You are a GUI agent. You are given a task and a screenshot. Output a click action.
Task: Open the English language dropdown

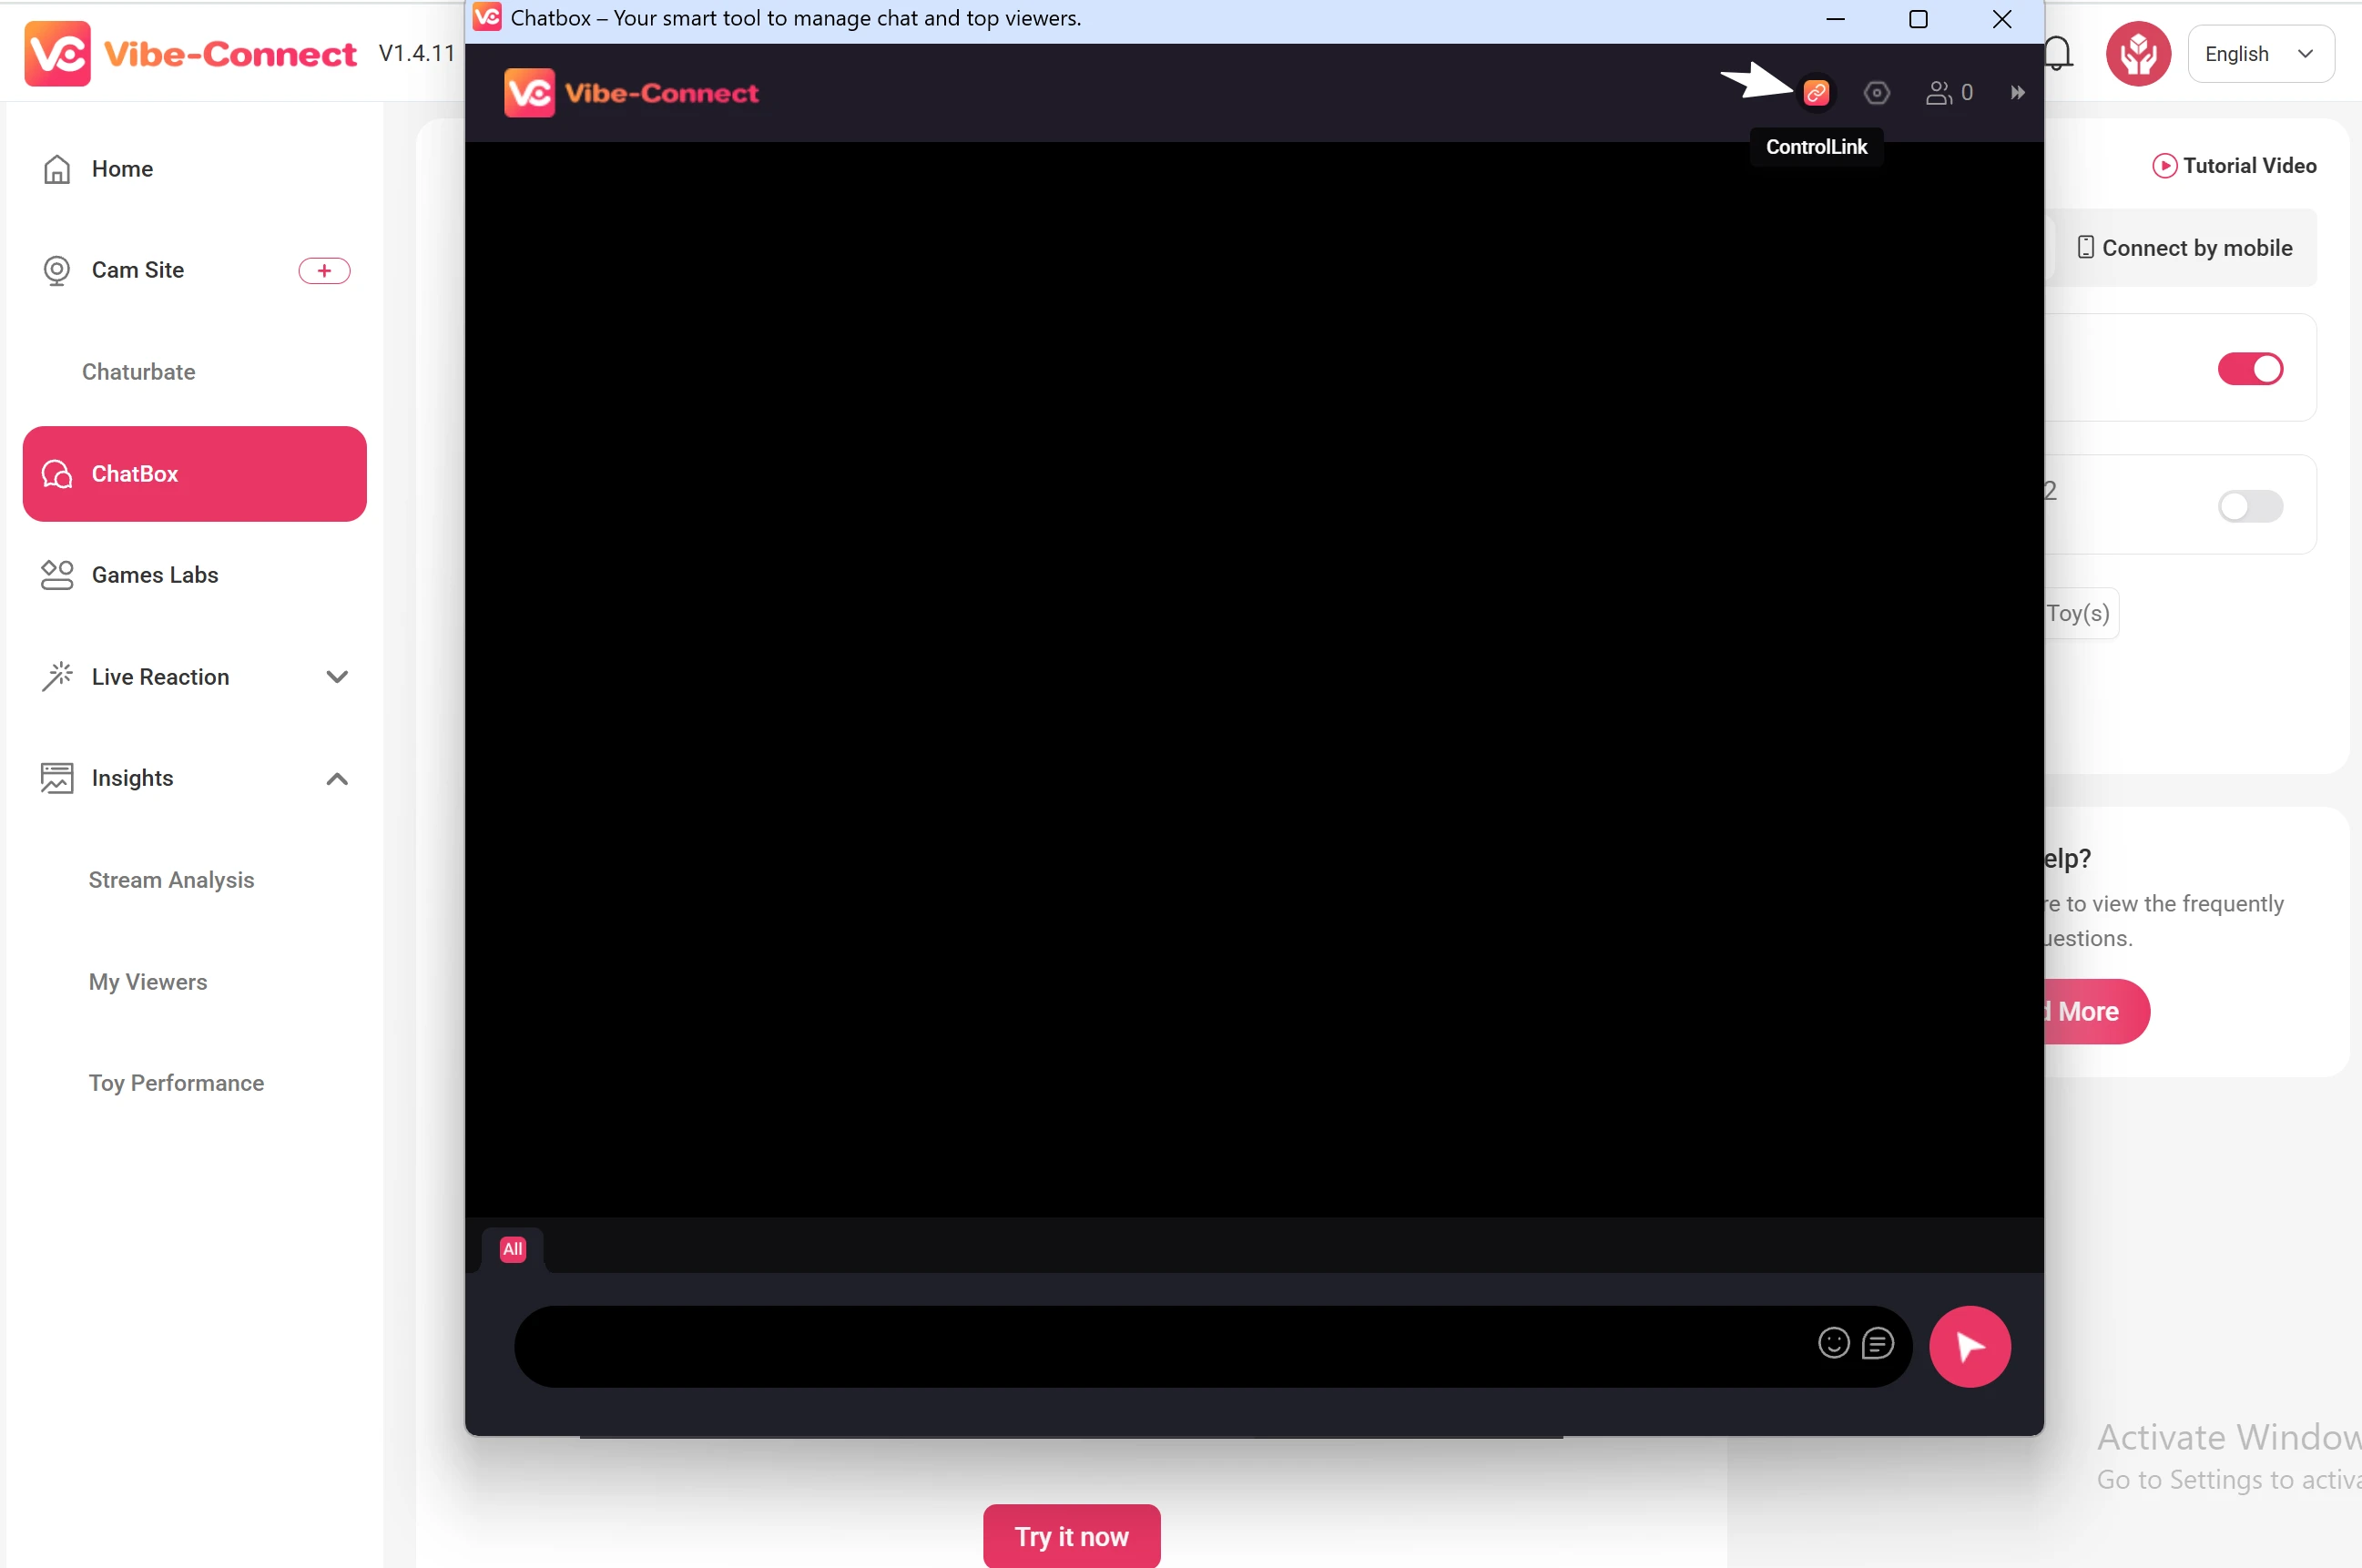point(2260,54)
